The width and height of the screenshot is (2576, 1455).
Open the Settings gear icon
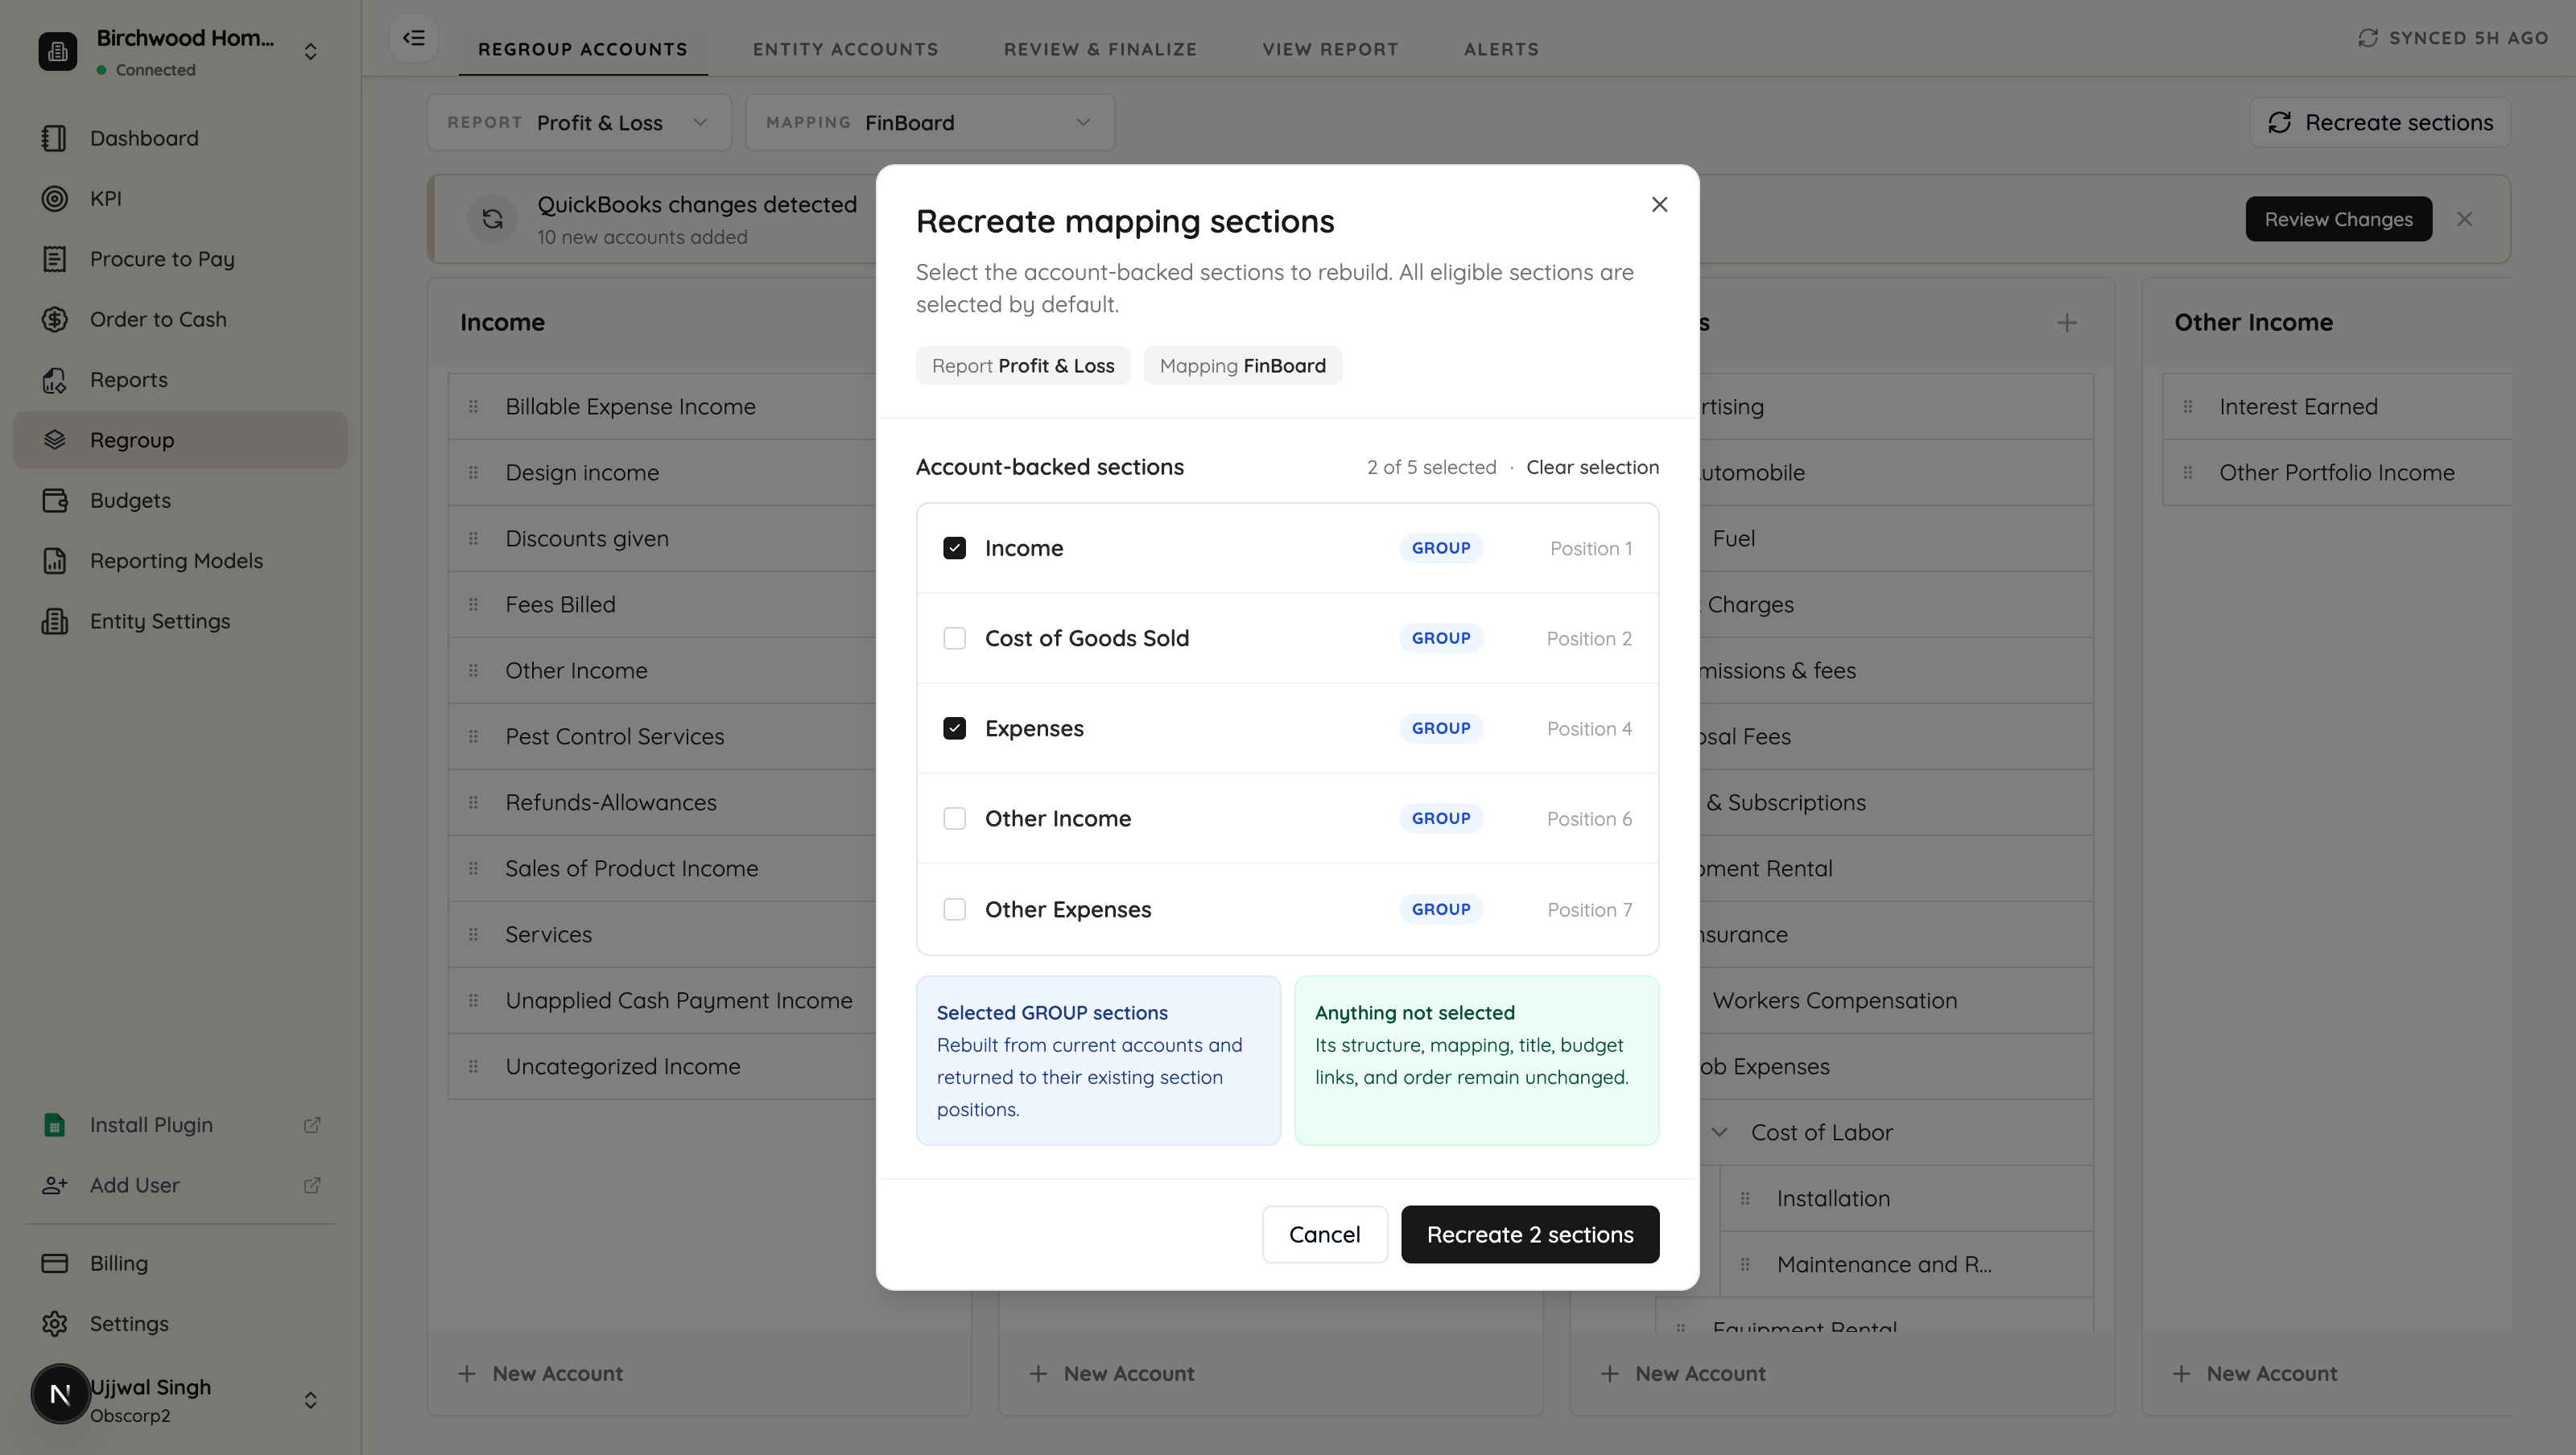click(54, 1323)
